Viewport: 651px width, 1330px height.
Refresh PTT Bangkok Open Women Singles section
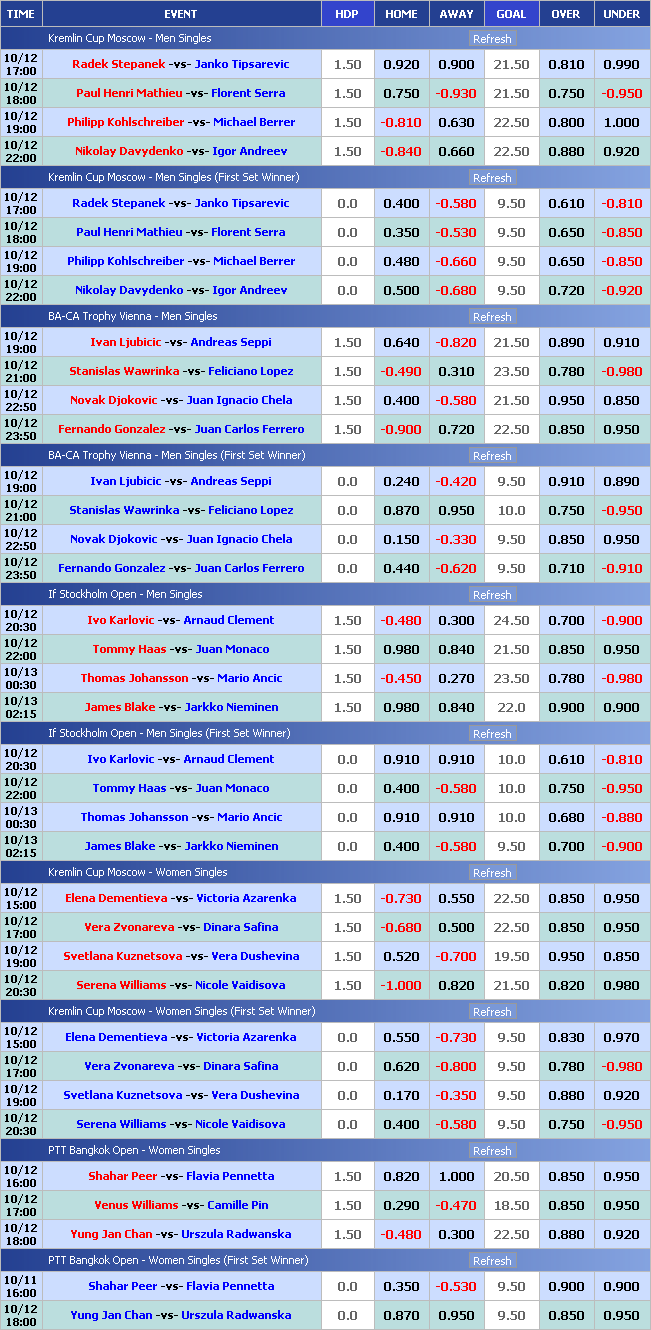coord(491,1151)
